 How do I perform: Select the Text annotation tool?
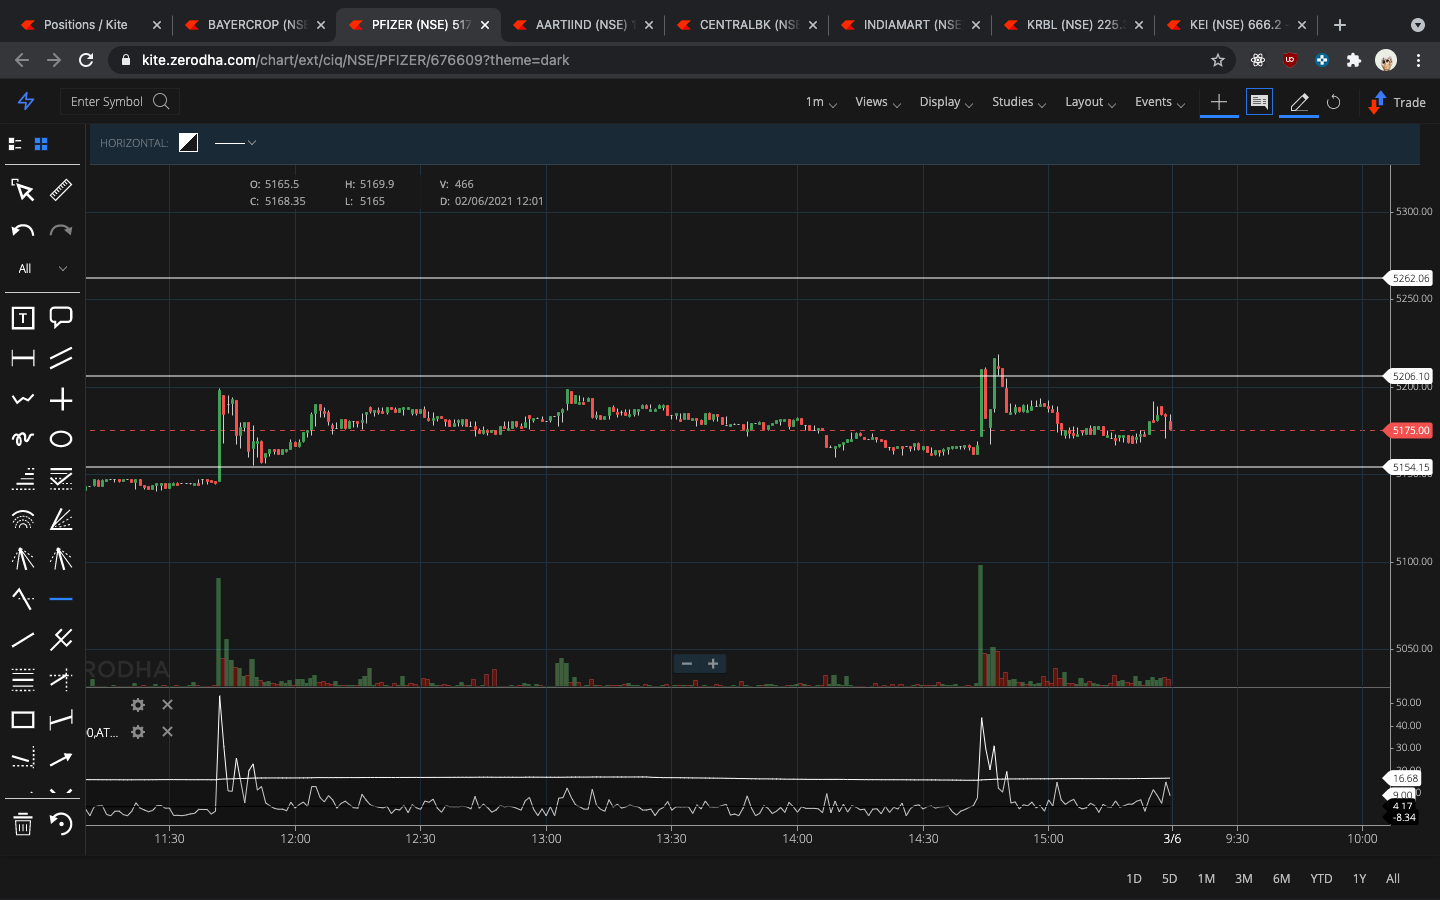point(22,317)
